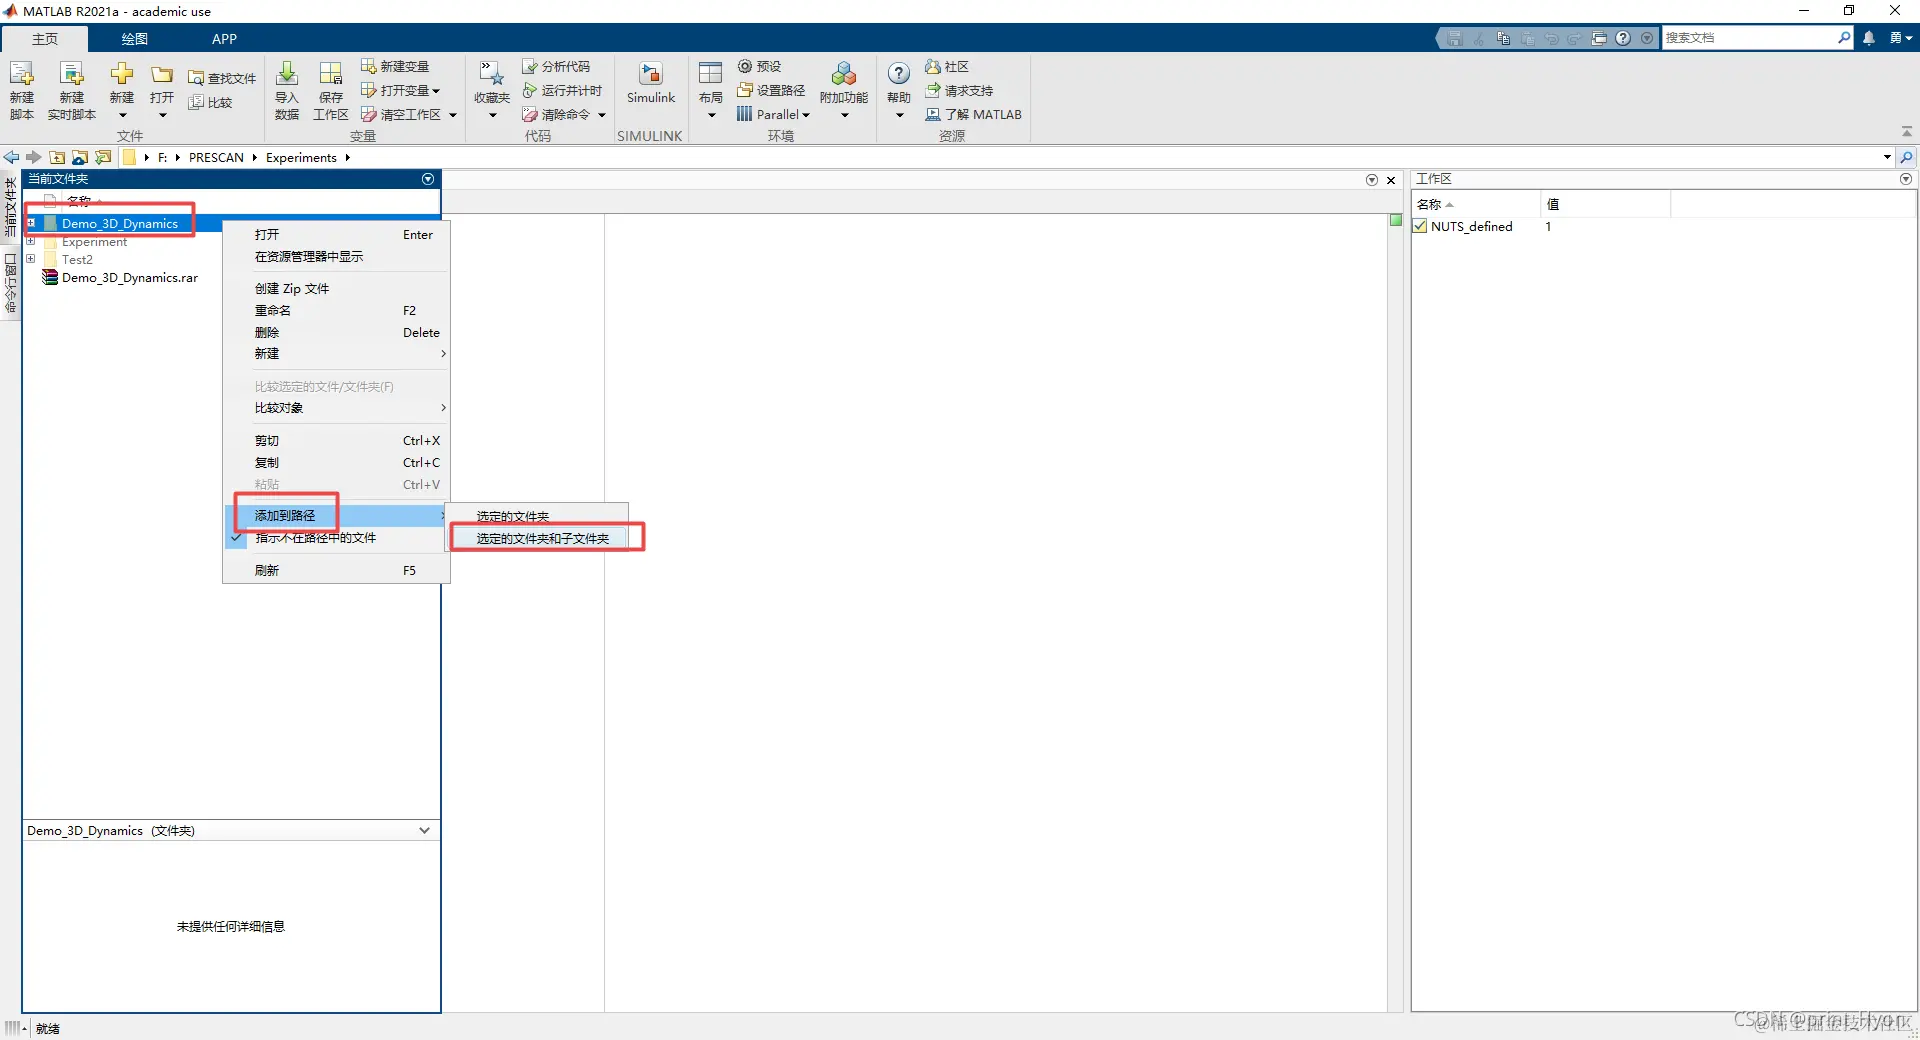Screen dimensions: 1920x1040
Task: Toggle the NUTS_defined checkbox in the workspace
Action: (1420, 226)
